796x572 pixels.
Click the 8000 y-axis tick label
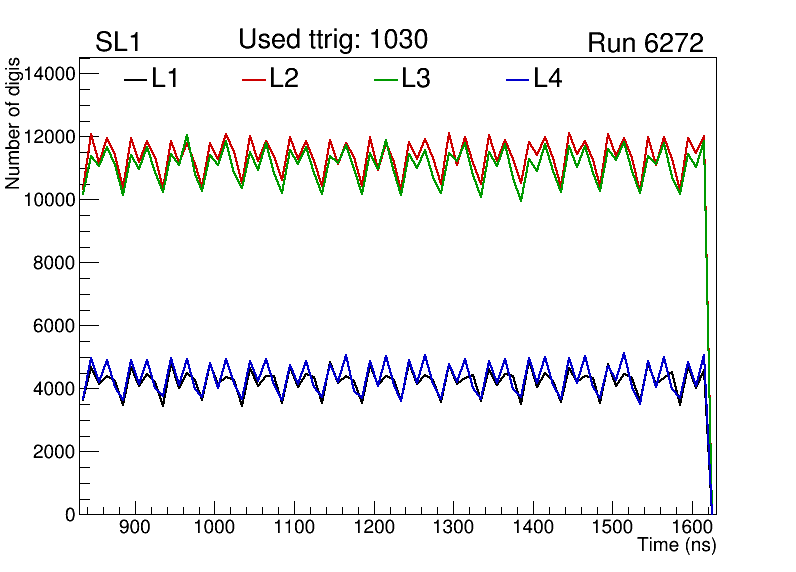54,263
